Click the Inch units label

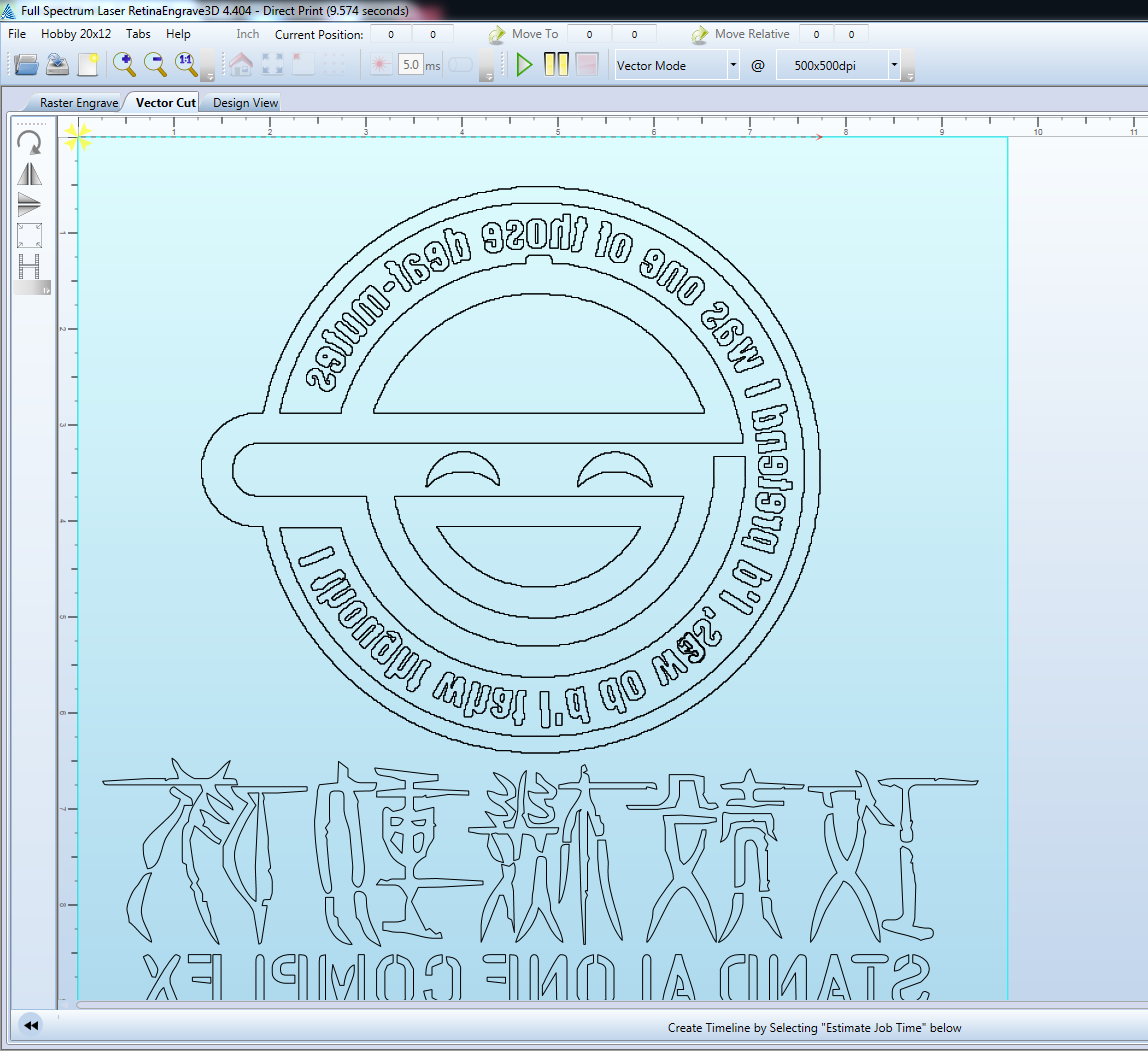pos(247,34)
